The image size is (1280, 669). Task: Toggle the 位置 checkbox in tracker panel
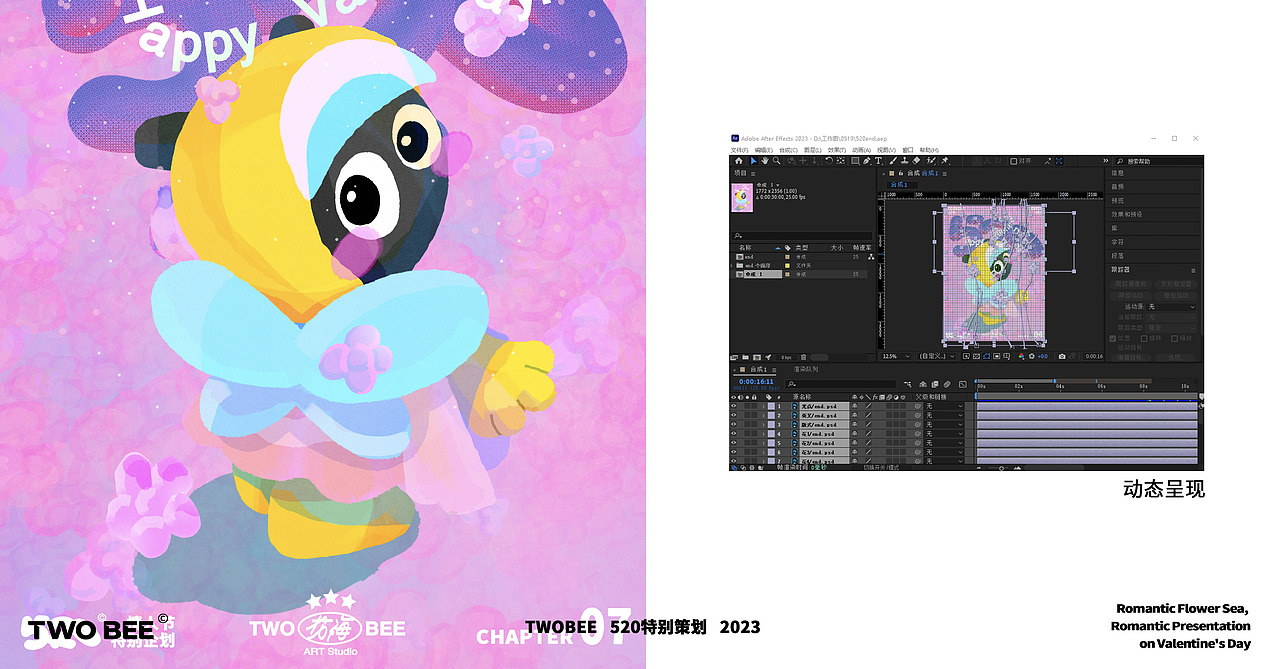coord(1113,338)
